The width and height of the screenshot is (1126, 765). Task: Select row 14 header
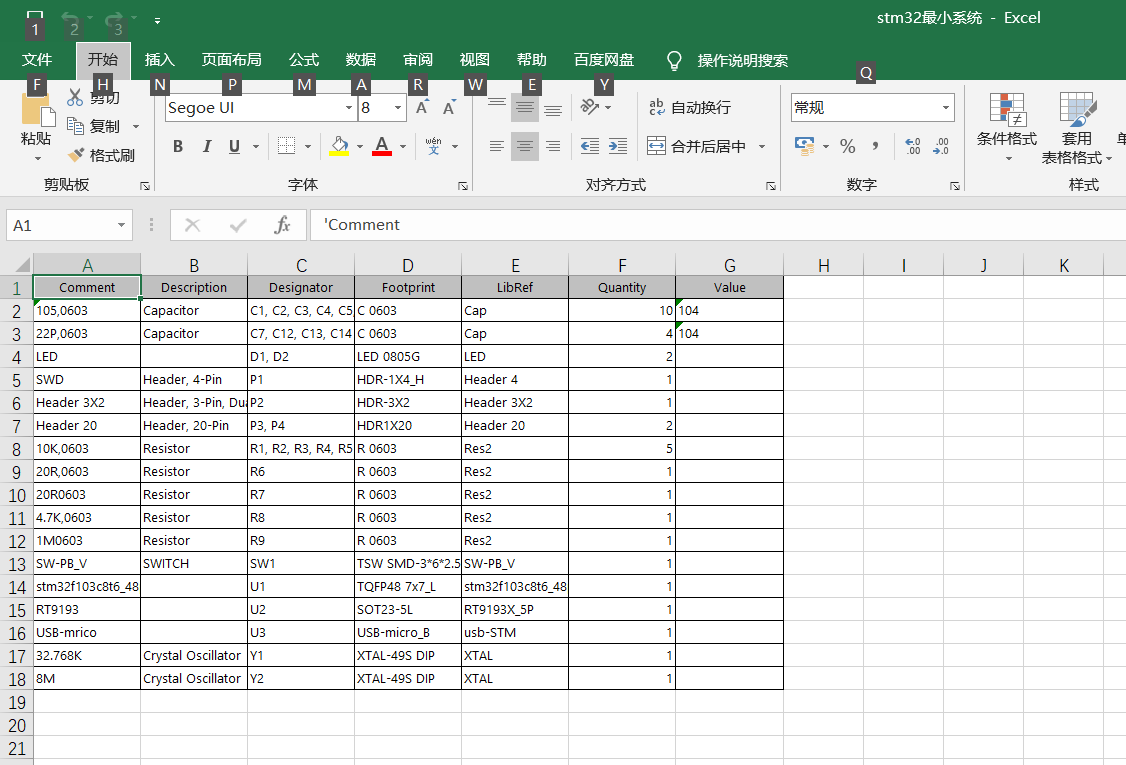[17, 587]
